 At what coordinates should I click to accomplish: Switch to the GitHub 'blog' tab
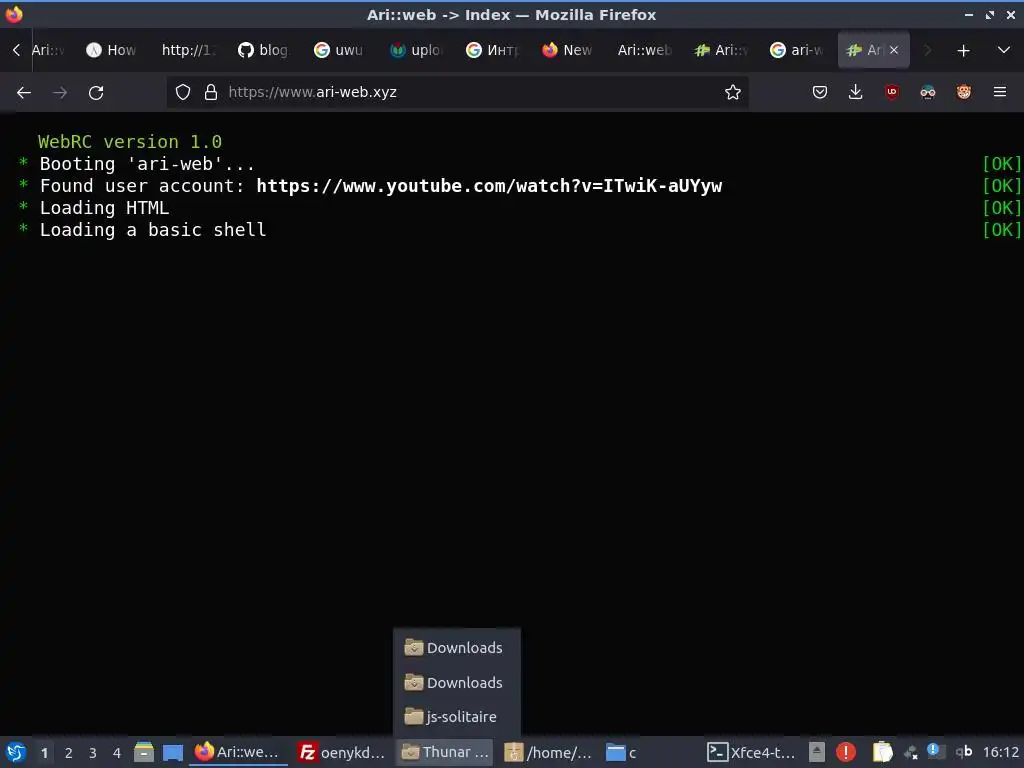(x=263, y=50)
